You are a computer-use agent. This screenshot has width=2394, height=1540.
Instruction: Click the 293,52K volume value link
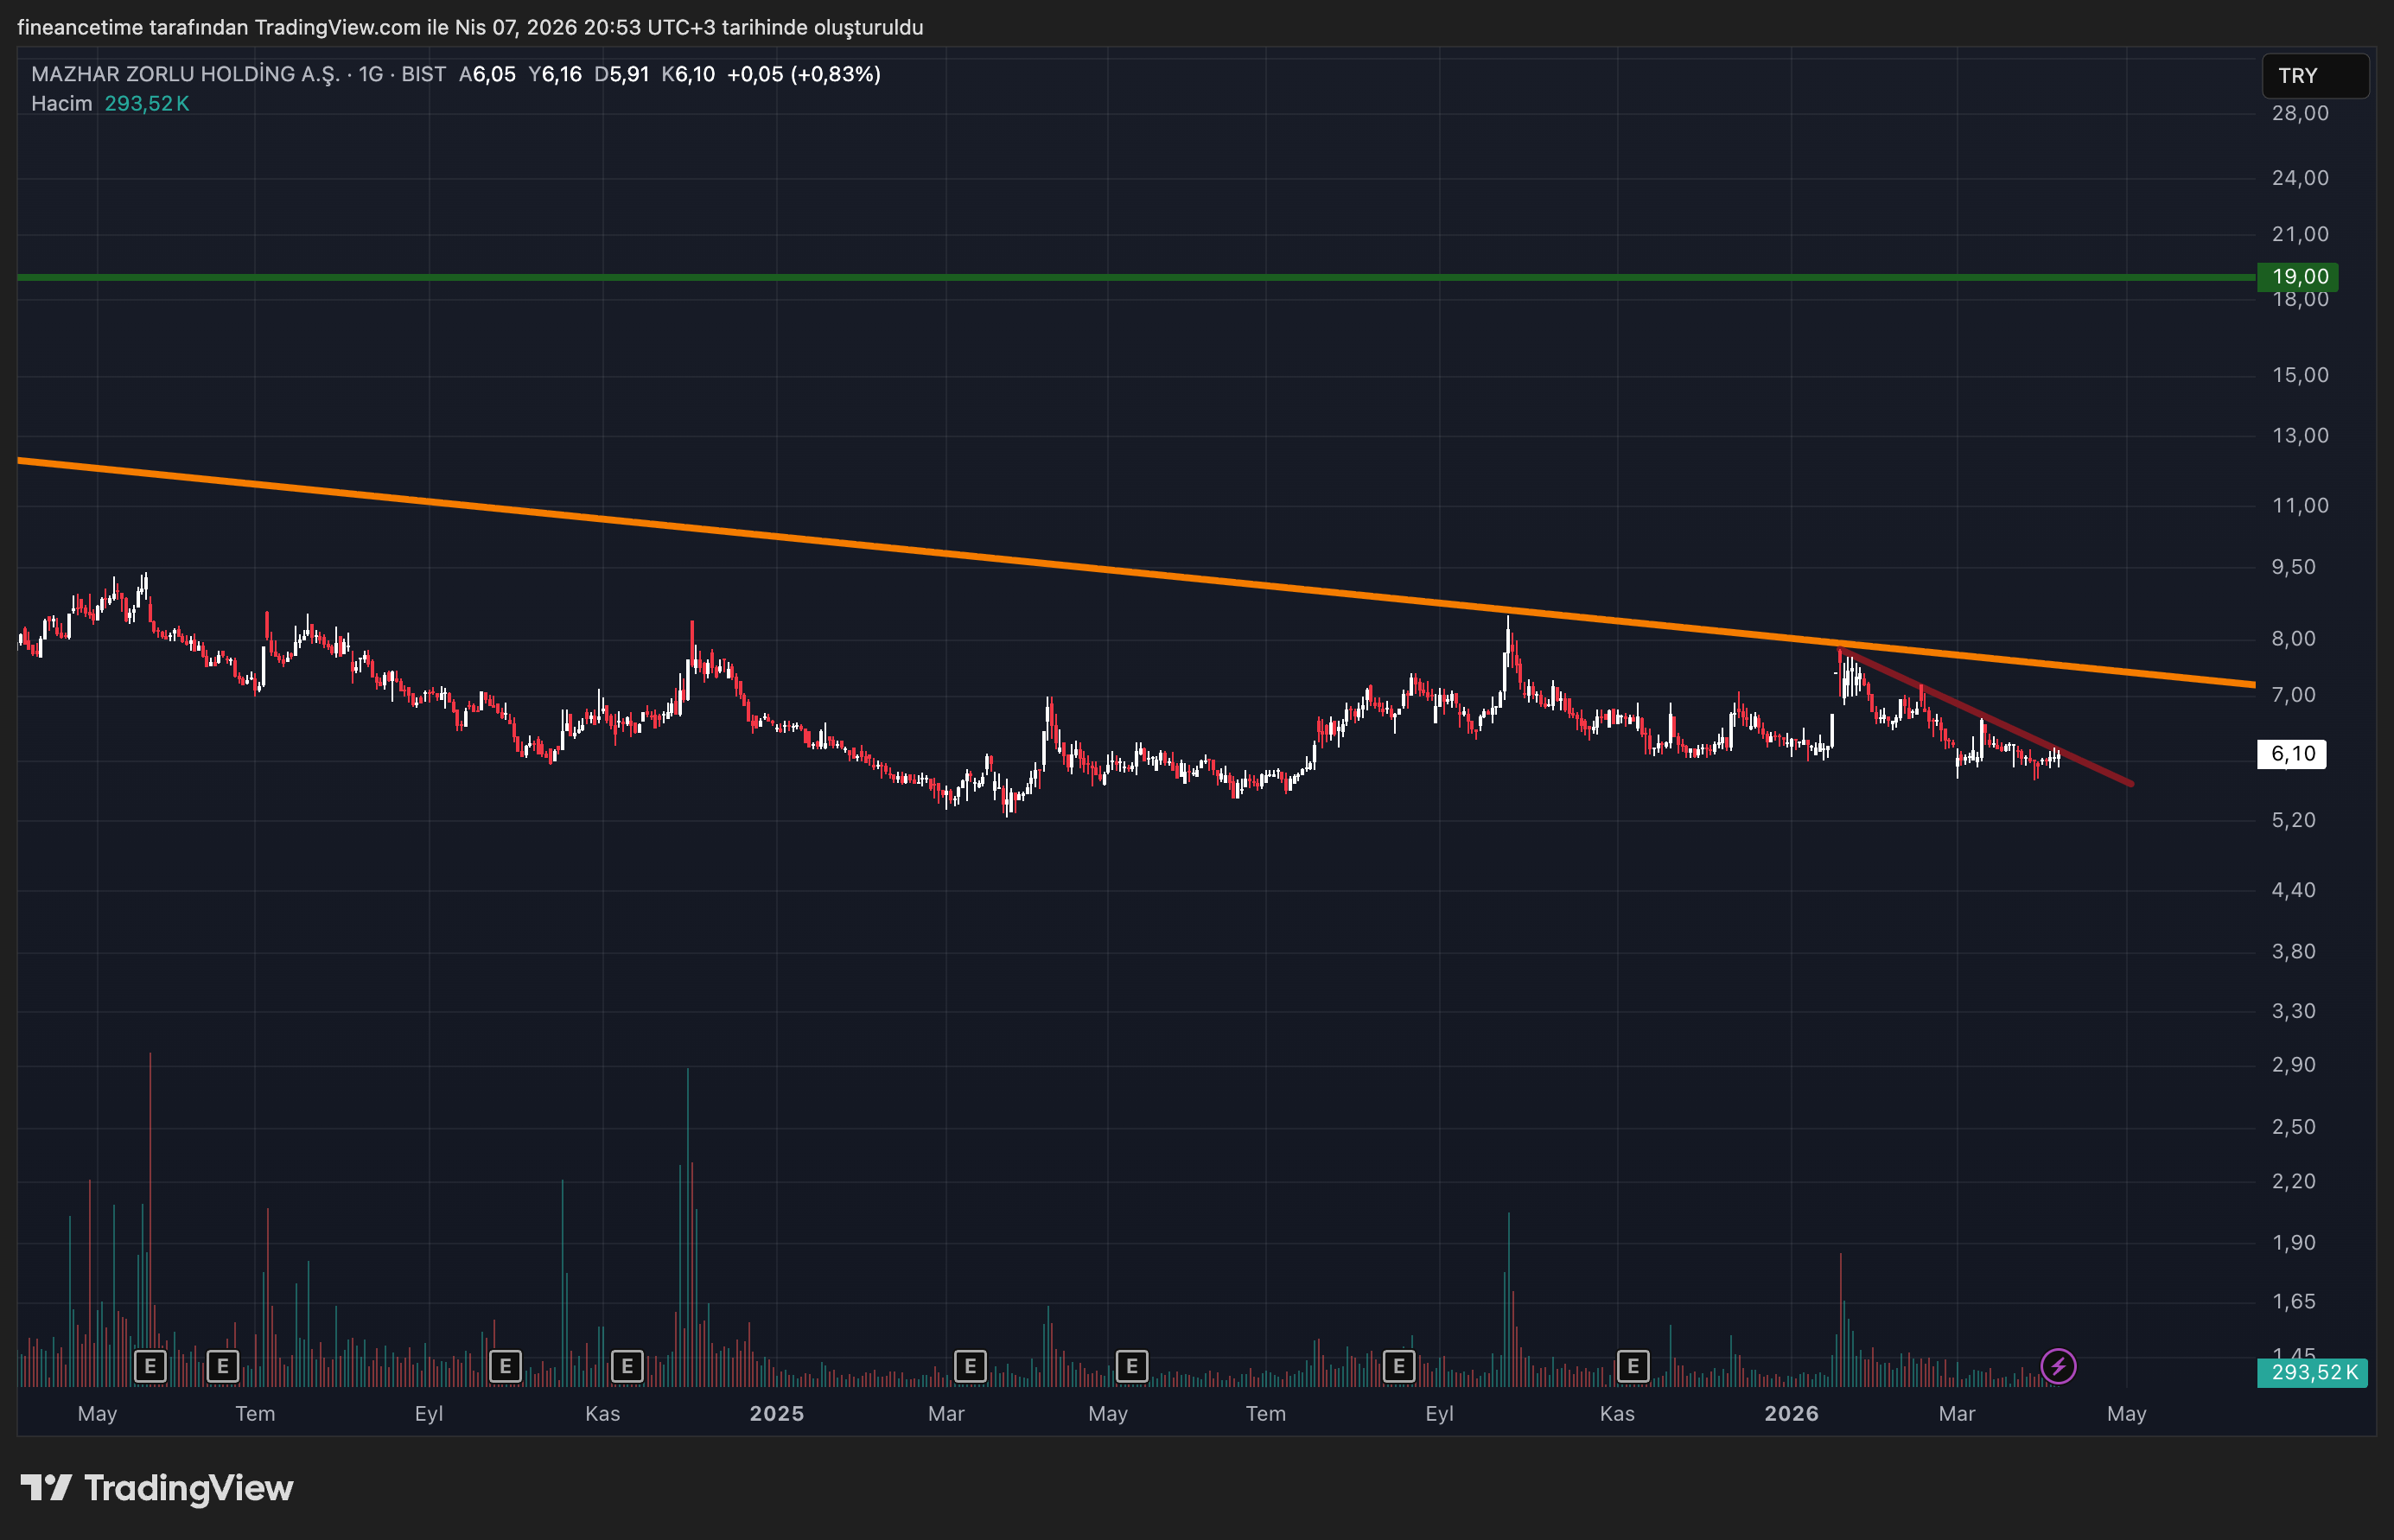coord(146,102)
